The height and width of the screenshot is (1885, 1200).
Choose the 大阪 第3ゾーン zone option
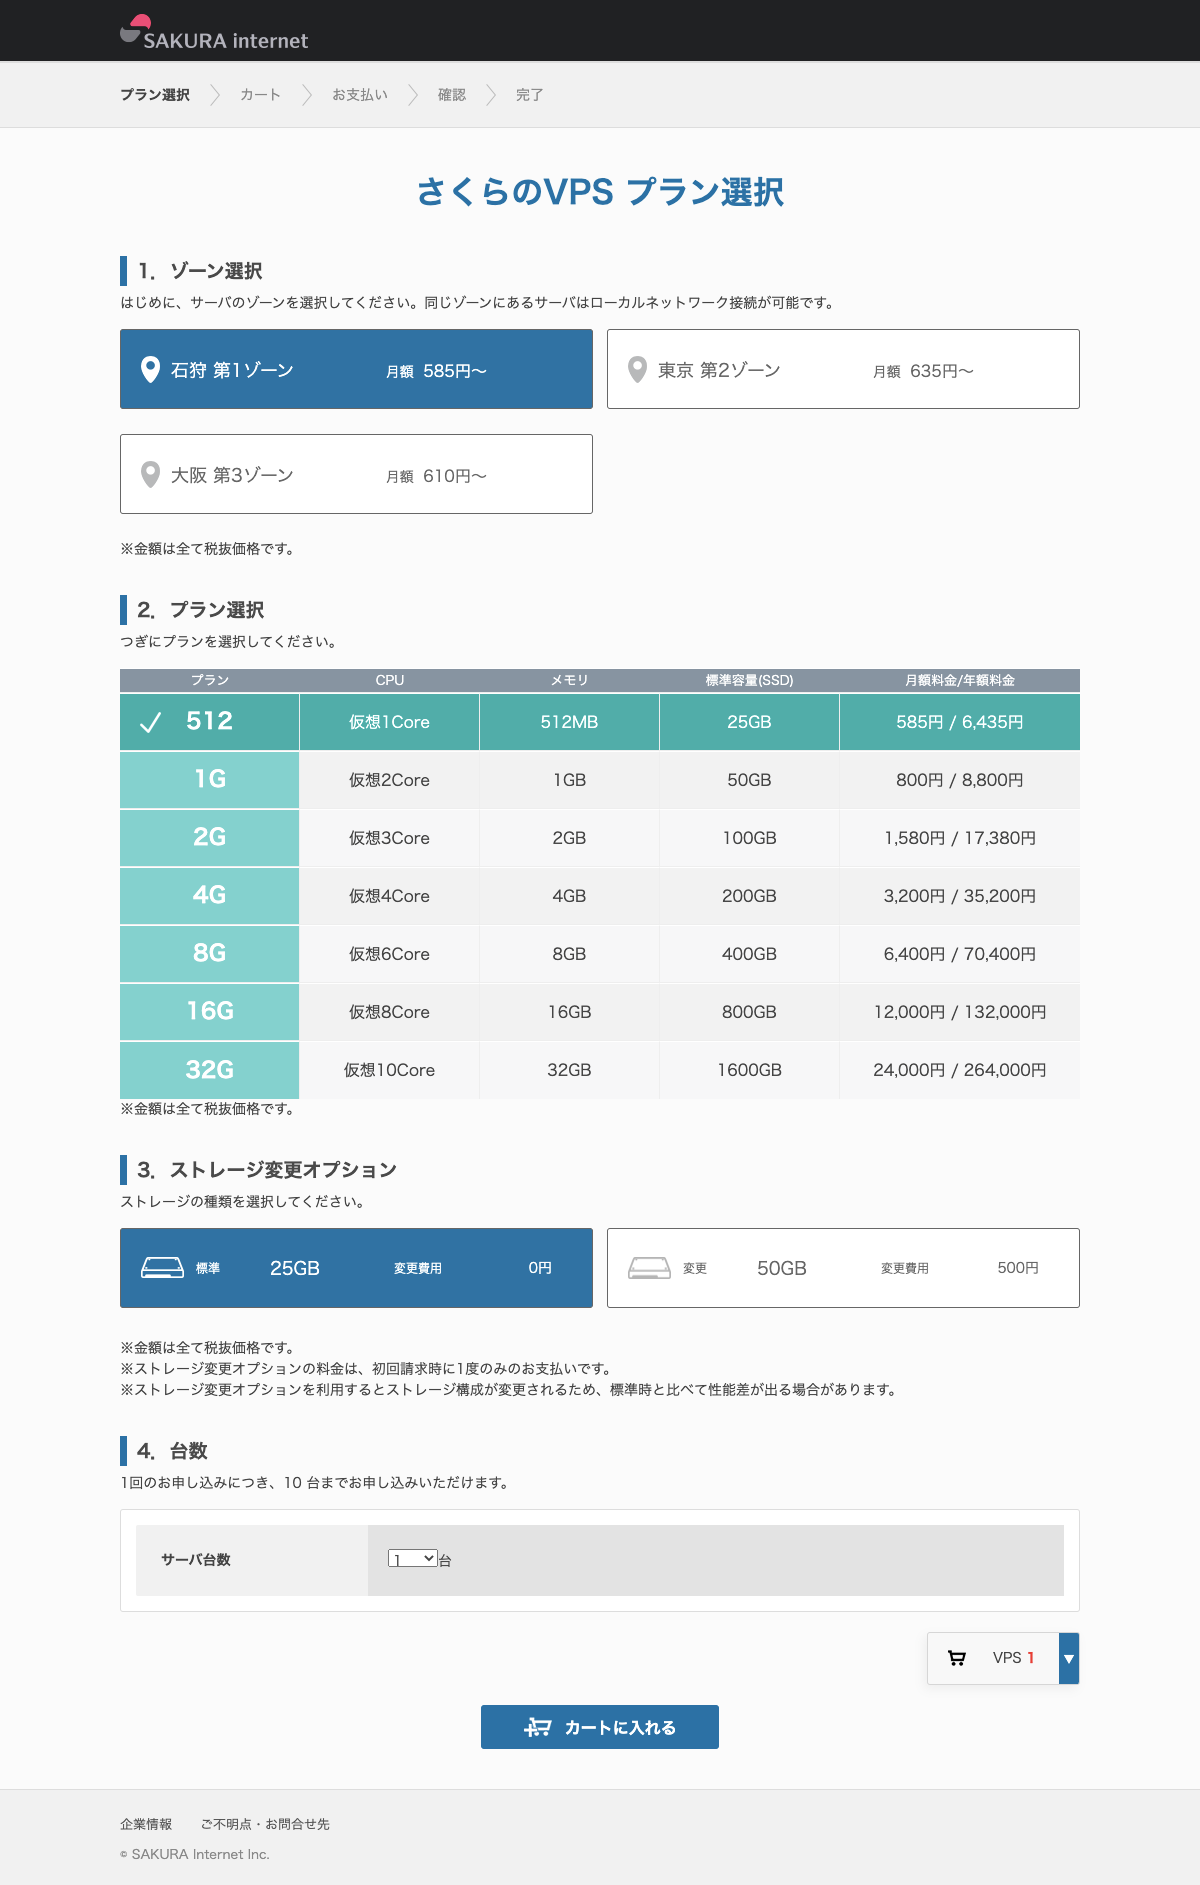(356, 474)
